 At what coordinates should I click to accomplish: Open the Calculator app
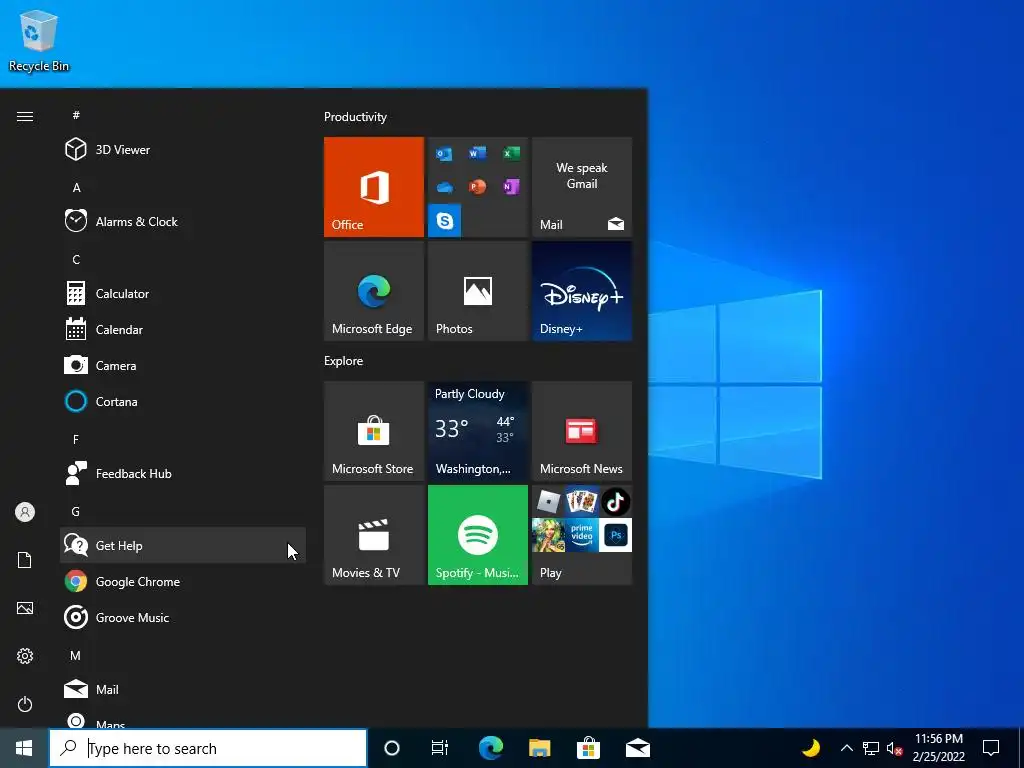pos(183,293)
